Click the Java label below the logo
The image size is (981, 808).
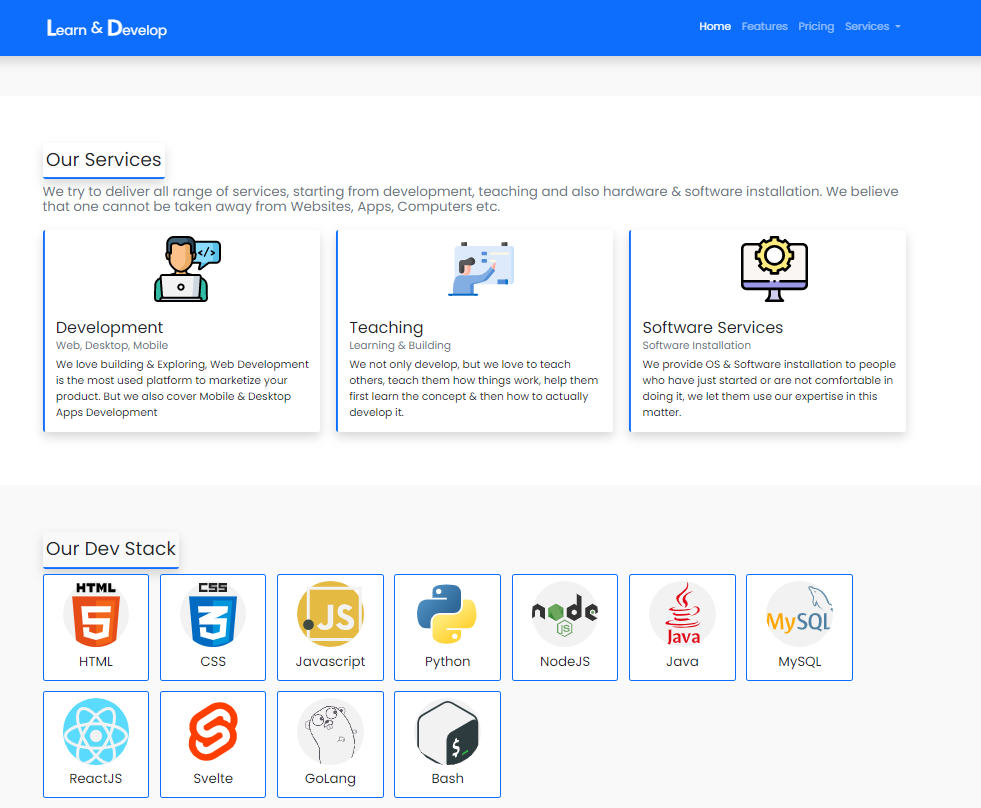682,662
